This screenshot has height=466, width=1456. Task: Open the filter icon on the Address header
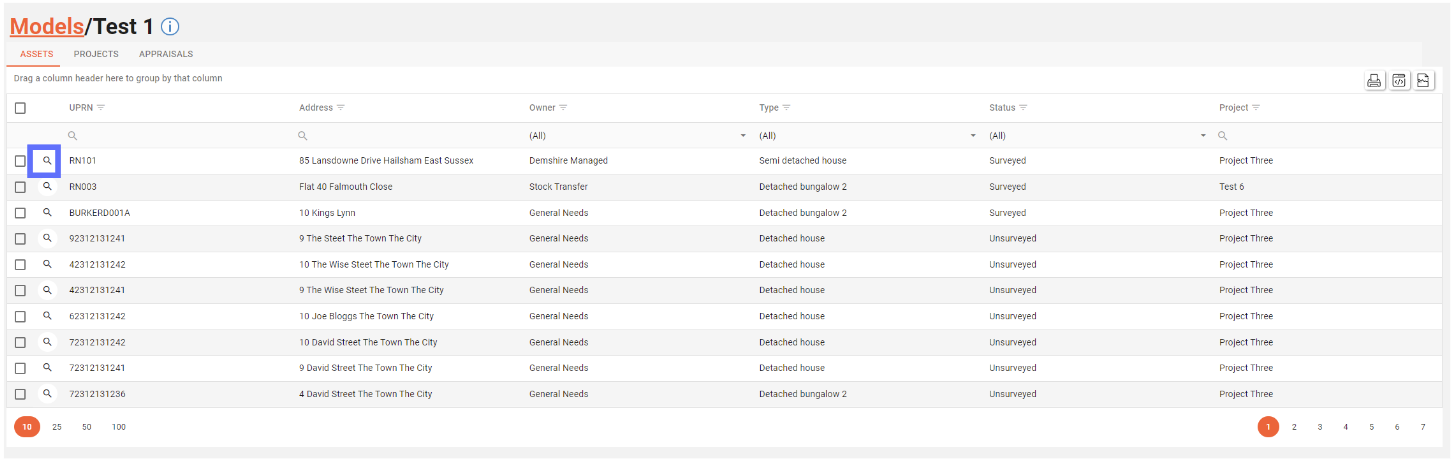(x=341, y=108)
